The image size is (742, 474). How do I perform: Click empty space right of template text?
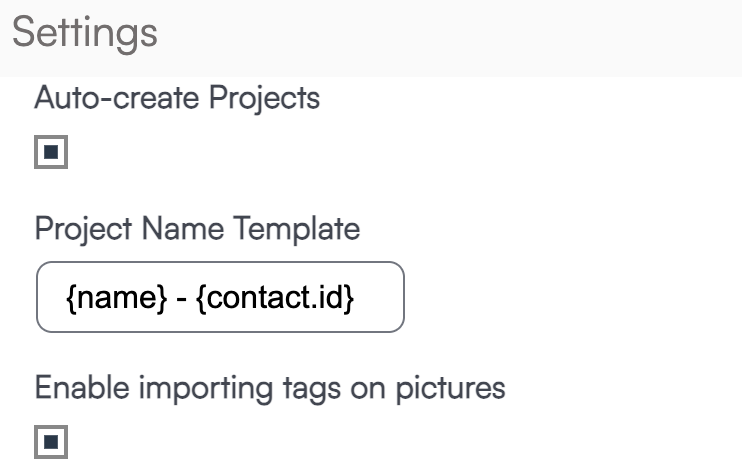click(x=378, y=298)
